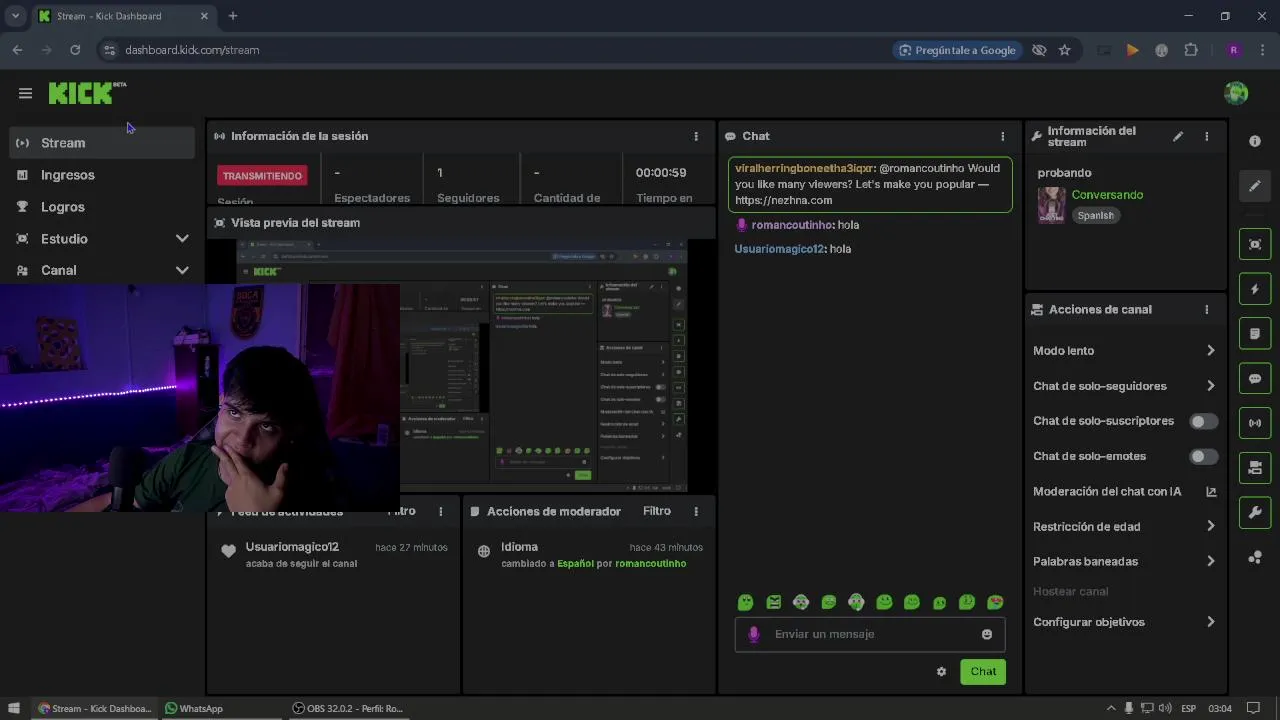
Task: Click Usuariomagico12 name in activity feed
Action: pyautogui.click(x=292, y=547)
